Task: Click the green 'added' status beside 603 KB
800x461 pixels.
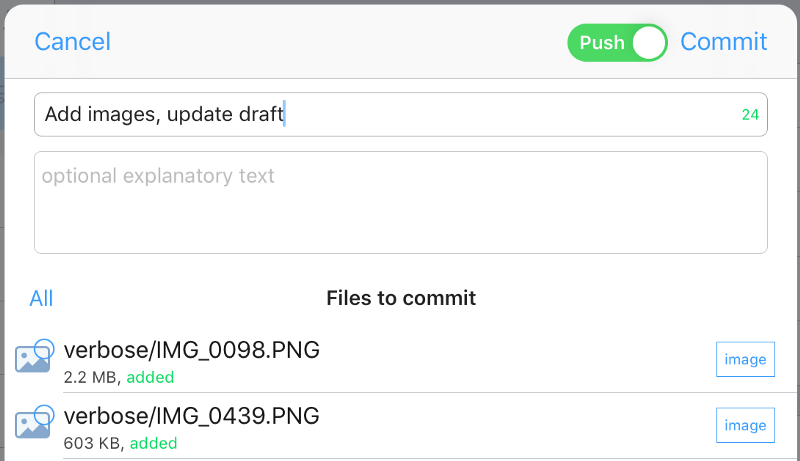Action: (154, 443)
